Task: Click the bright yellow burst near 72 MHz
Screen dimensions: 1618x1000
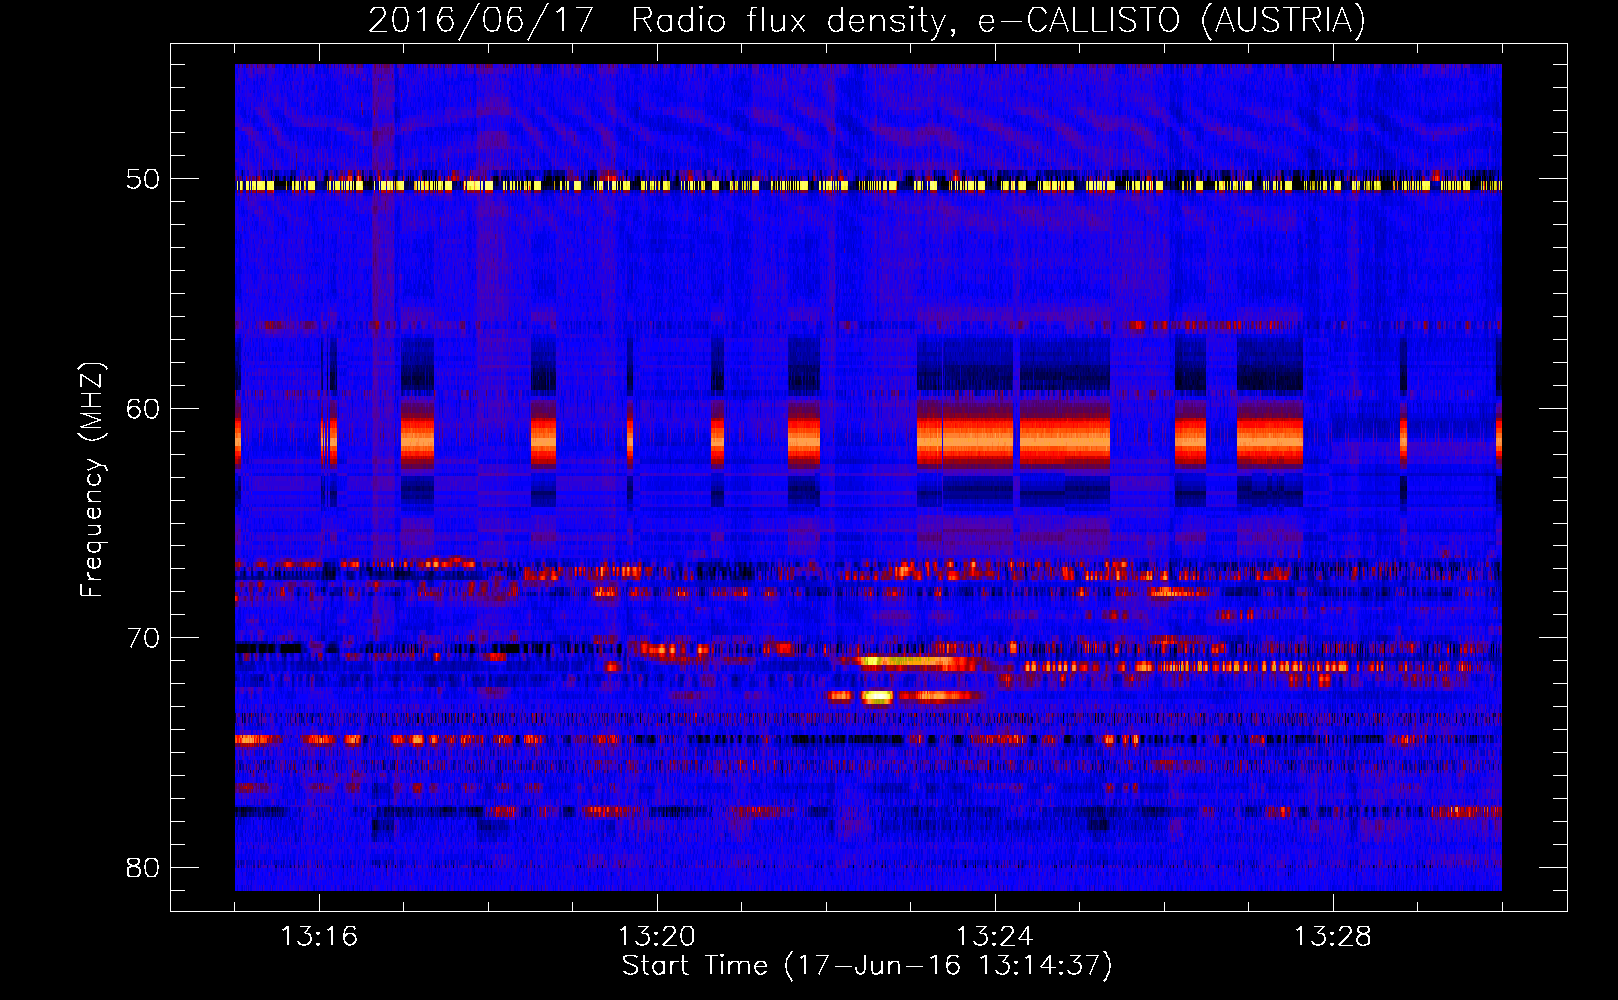Action: coord(877,697)
